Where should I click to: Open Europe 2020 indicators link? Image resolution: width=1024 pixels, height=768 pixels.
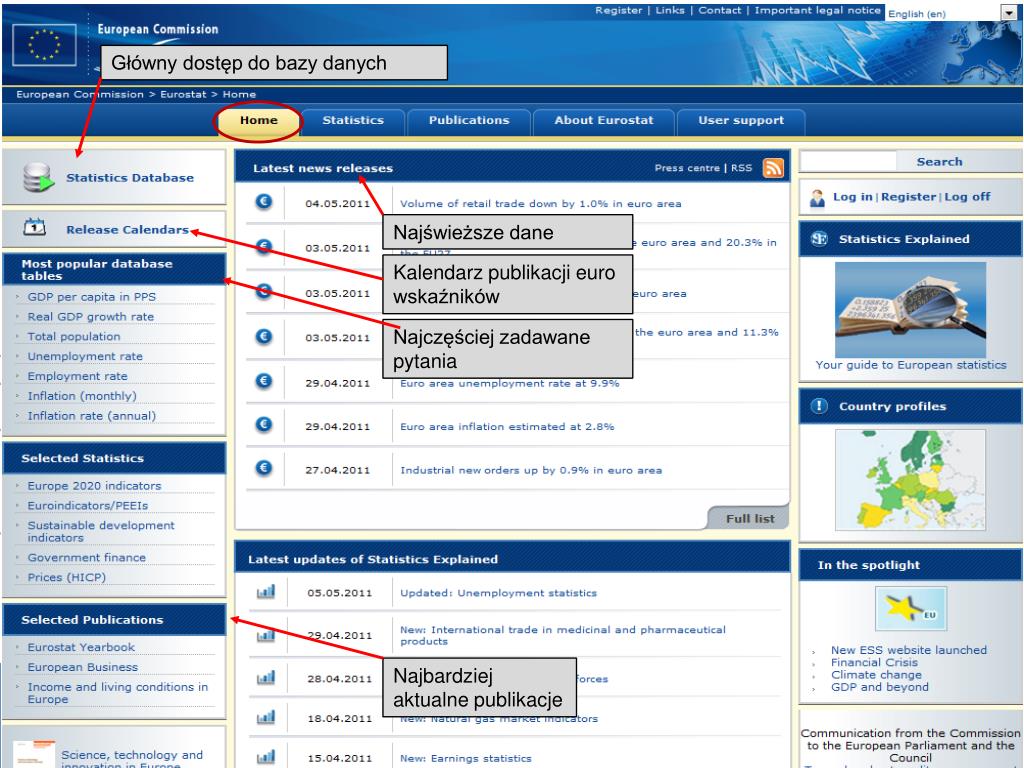coord(94,486)
